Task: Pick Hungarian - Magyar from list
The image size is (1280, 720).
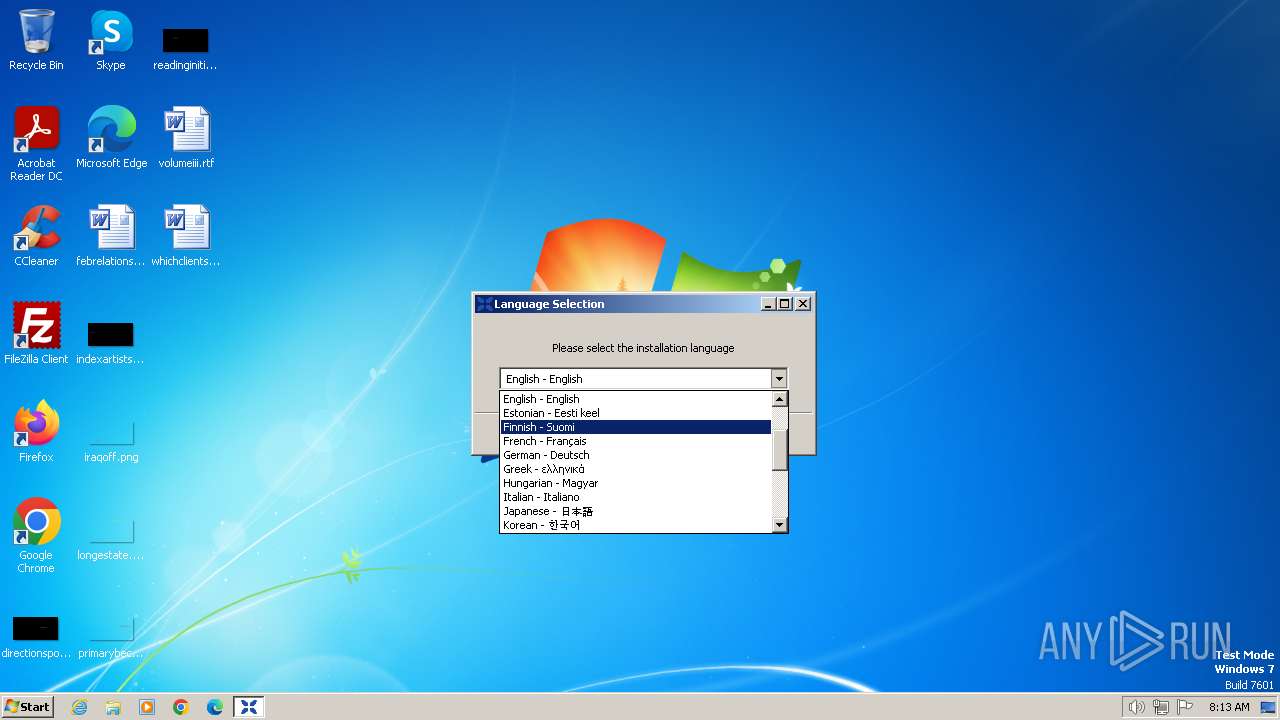Action: pyautogui.click(x=636, y=483)
